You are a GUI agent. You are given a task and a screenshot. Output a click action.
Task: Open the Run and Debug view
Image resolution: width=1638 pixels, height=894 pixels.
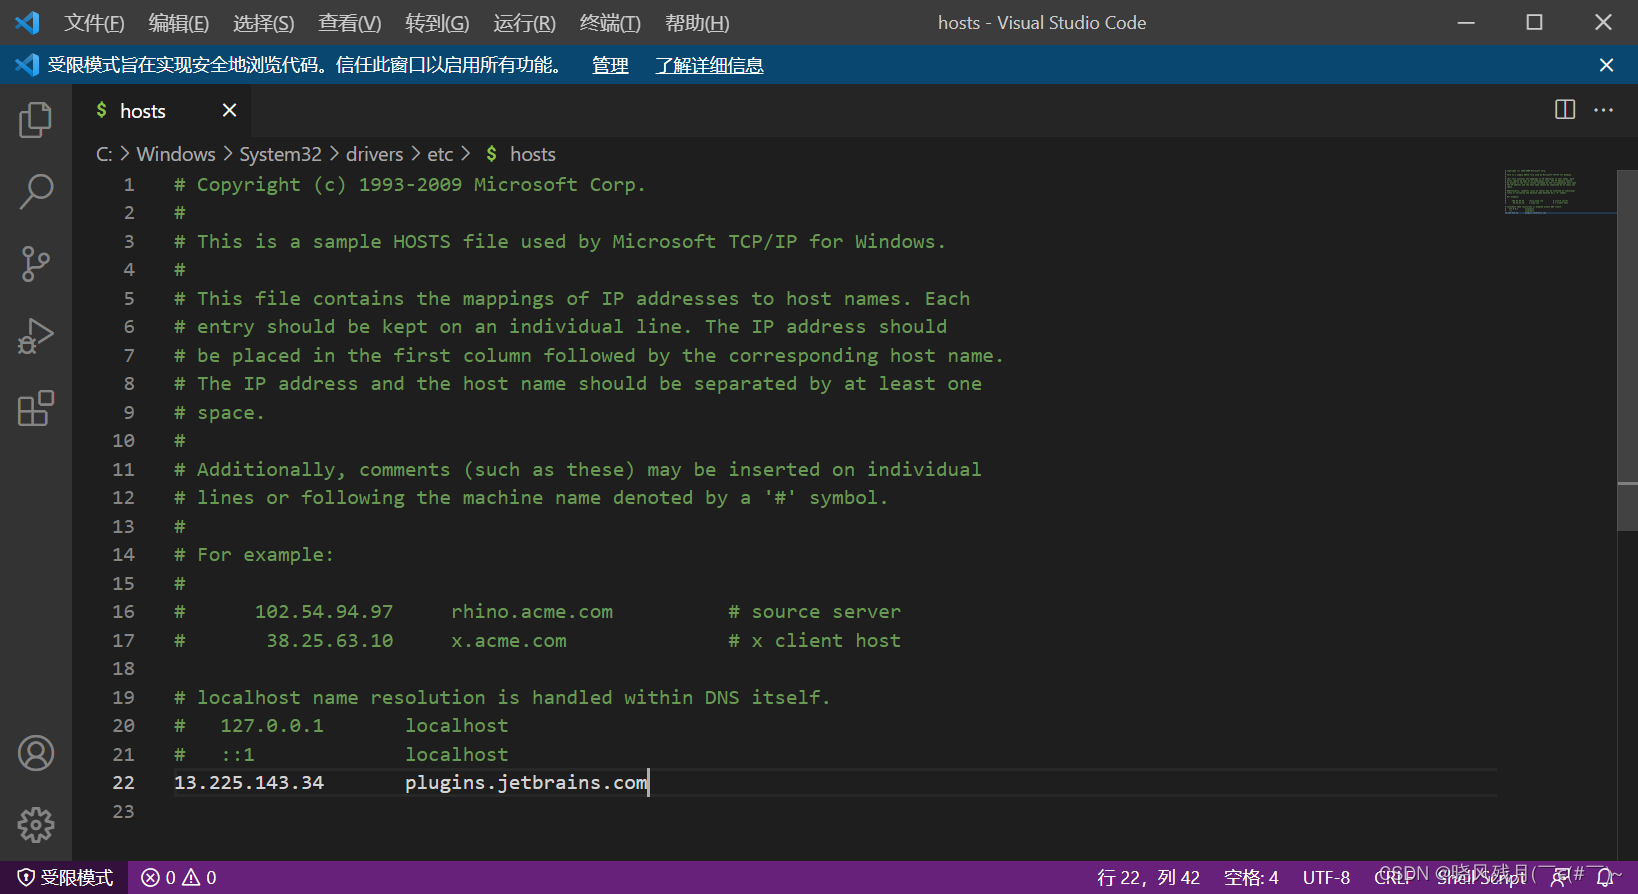(x=36, y=336)
